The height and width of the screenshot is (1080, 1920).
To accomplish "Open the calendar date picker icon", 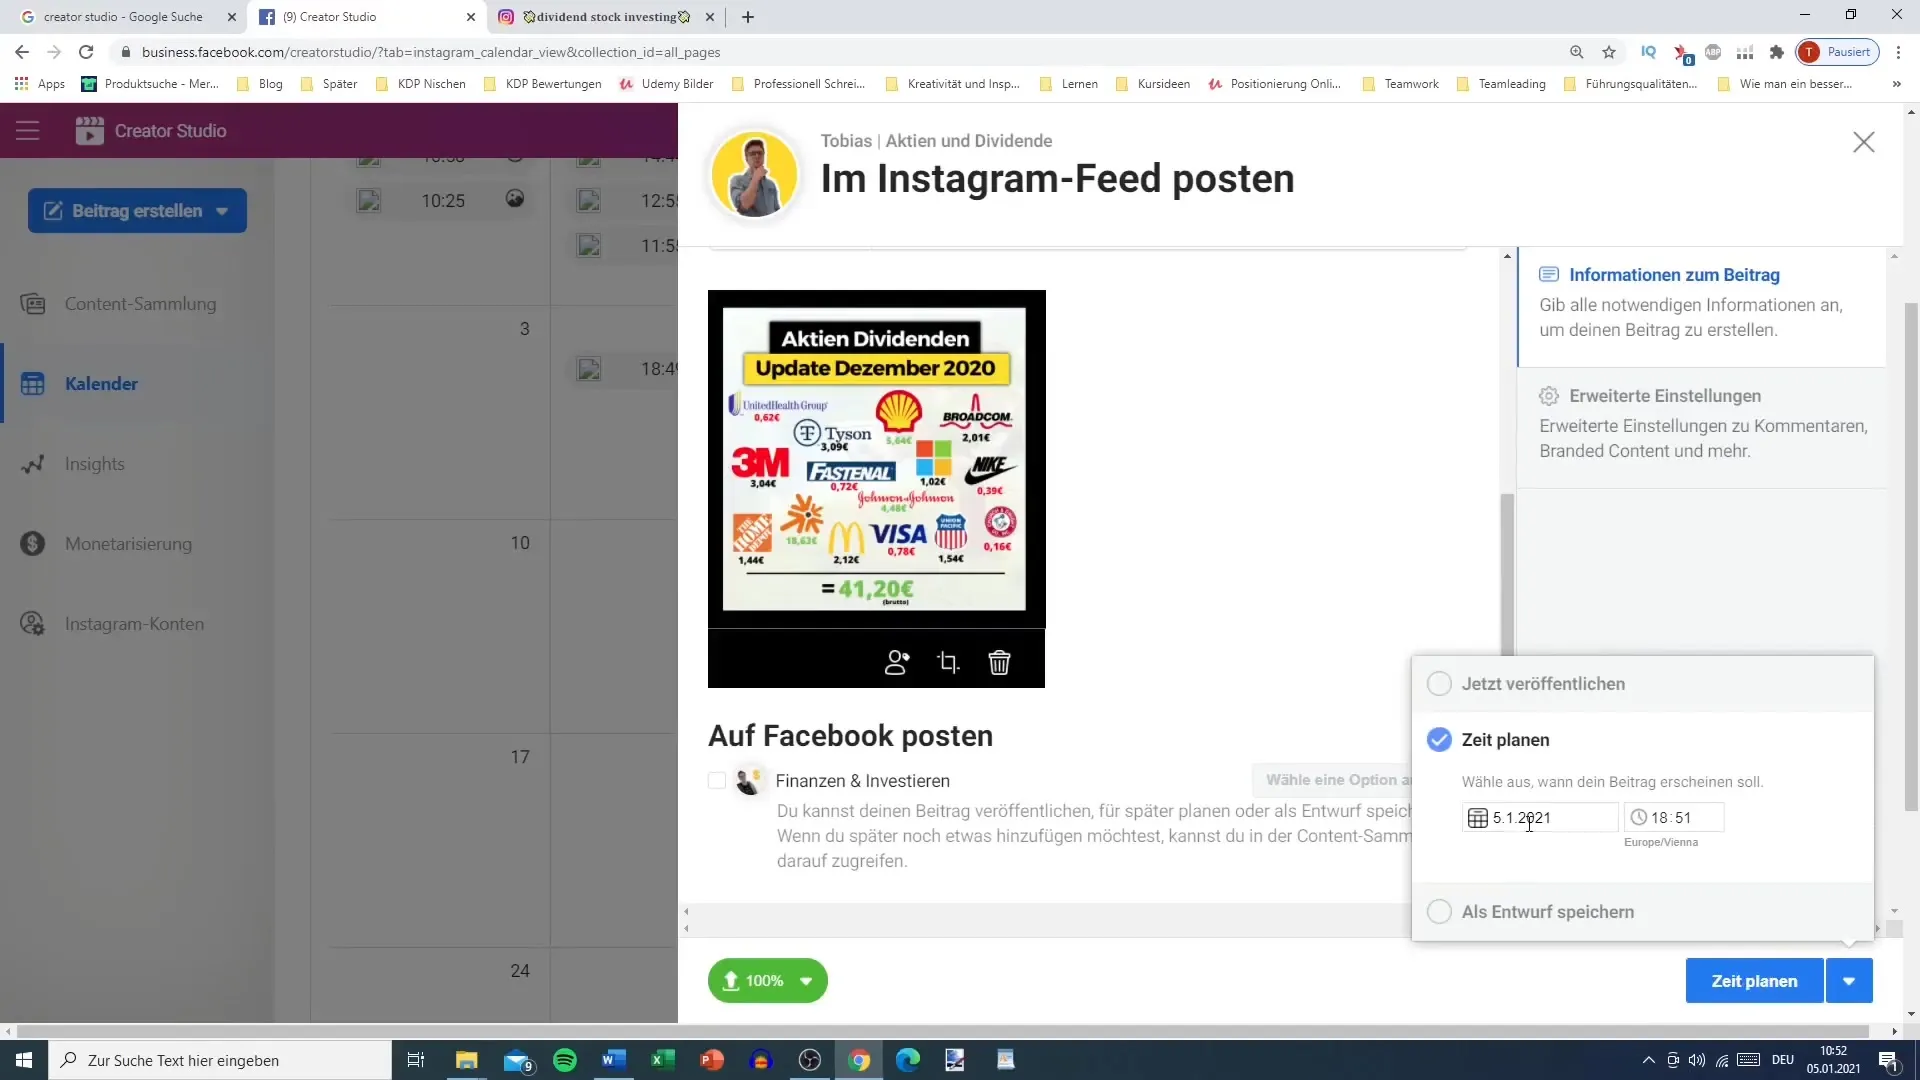I will (x=1477, y=818).
